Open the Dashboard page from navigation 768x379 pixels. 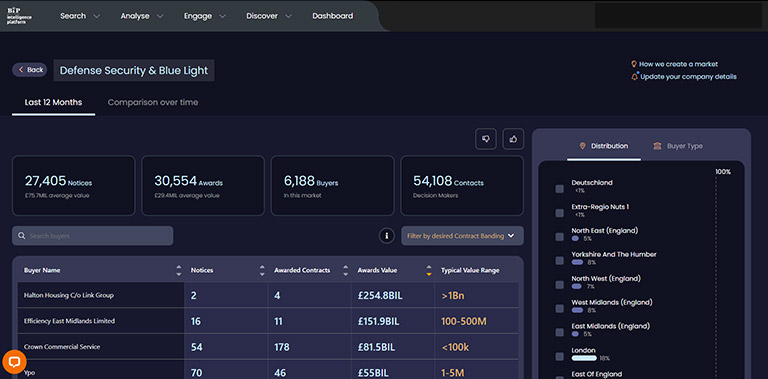coord(333,16)
